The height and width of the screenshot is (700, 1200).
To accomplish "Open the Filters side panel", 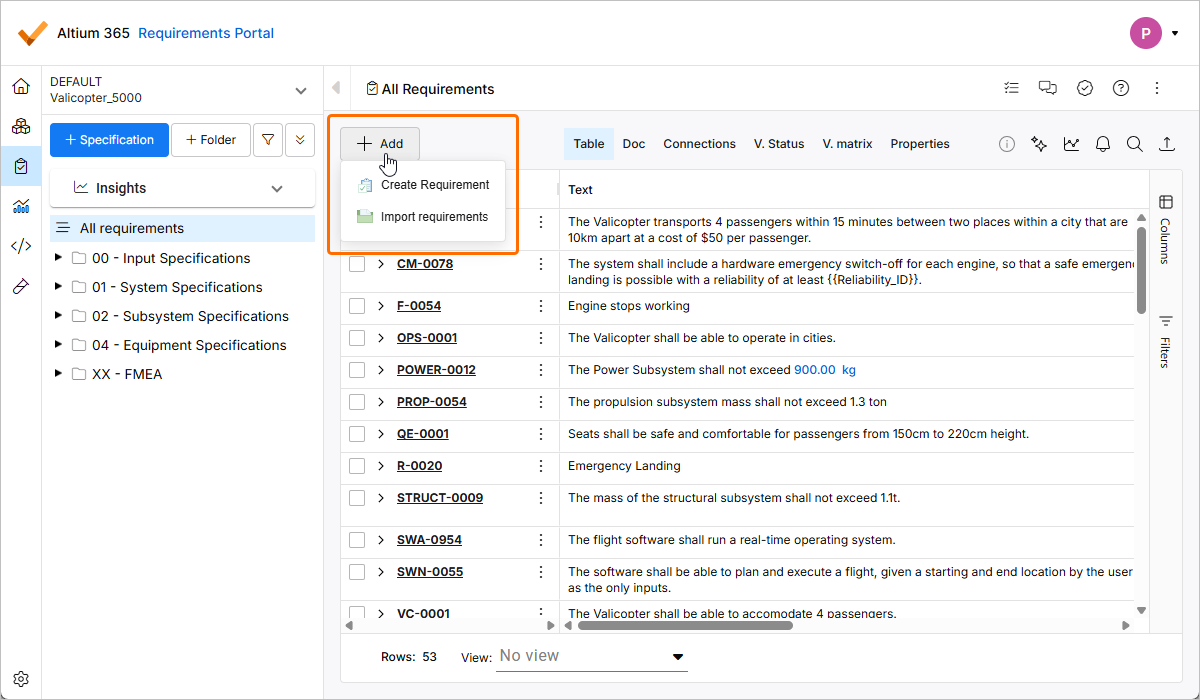I will point(1165,342).
